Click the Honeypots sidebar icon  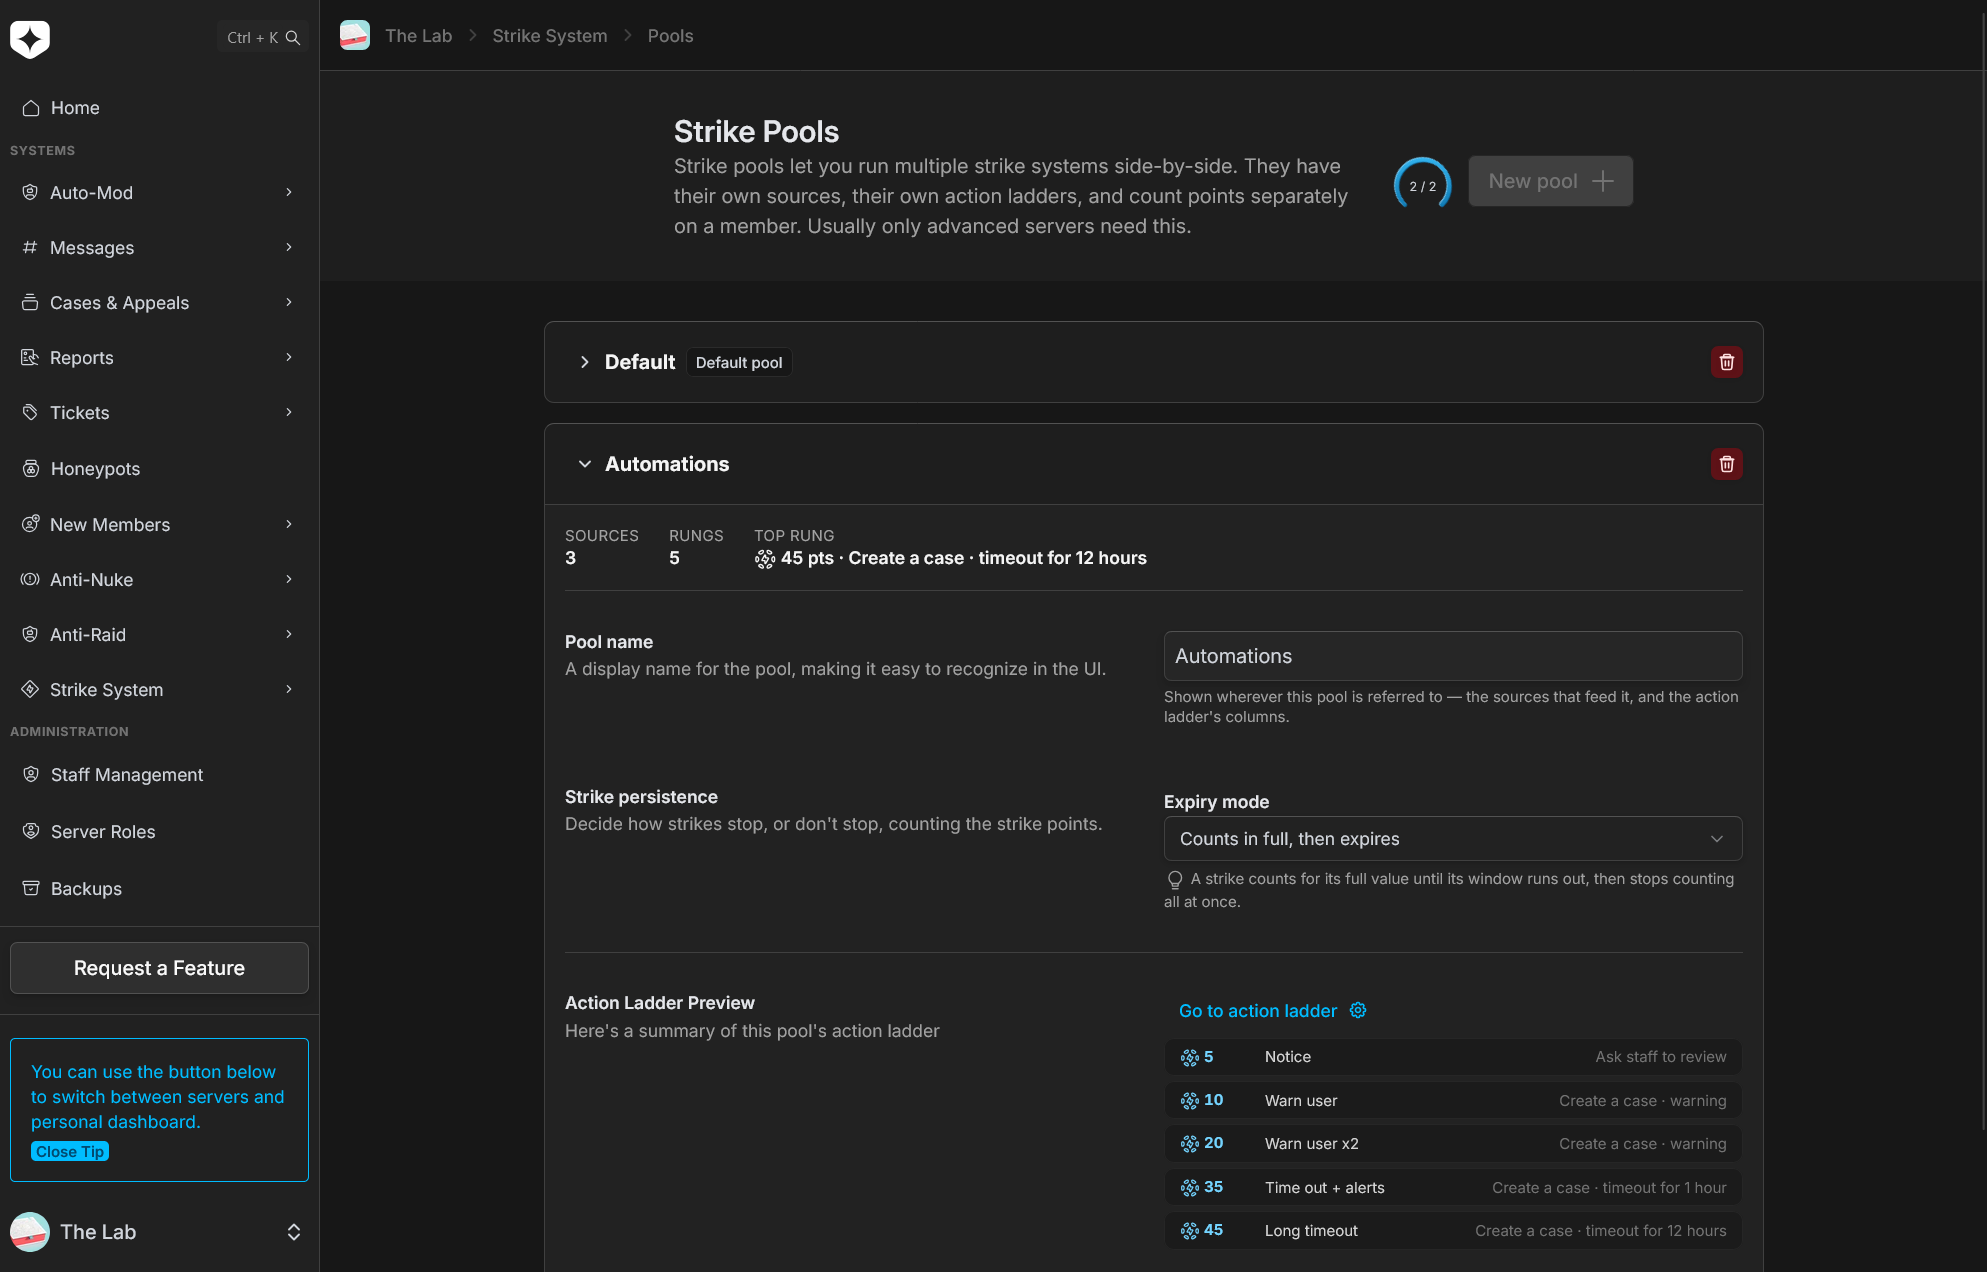pyautogui.click(x=31, y=469)
